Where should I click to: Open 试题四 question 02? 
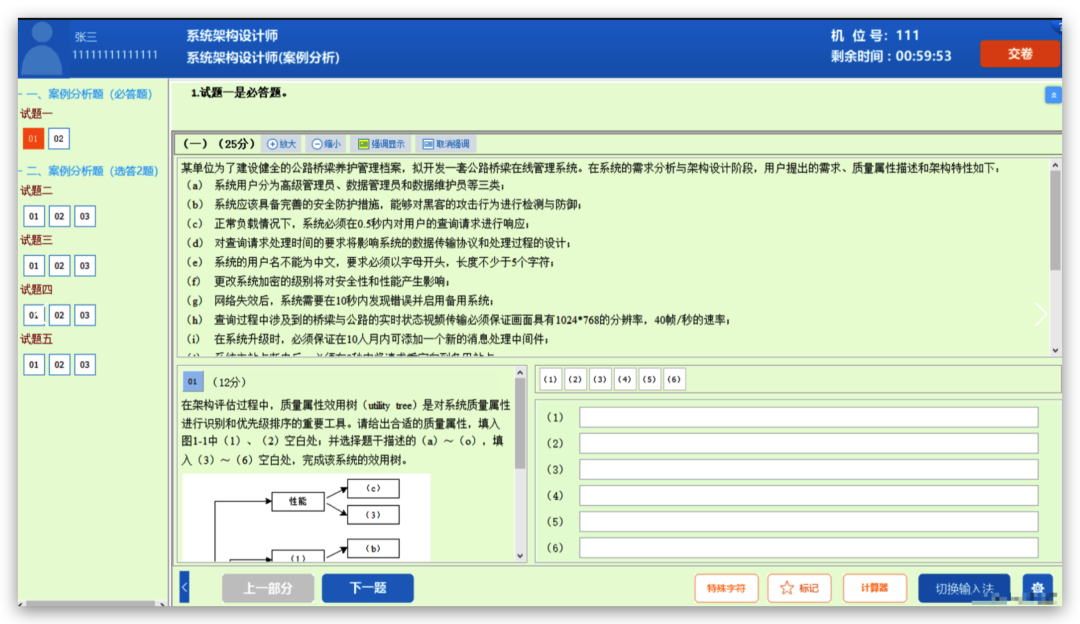coord(59,315)
